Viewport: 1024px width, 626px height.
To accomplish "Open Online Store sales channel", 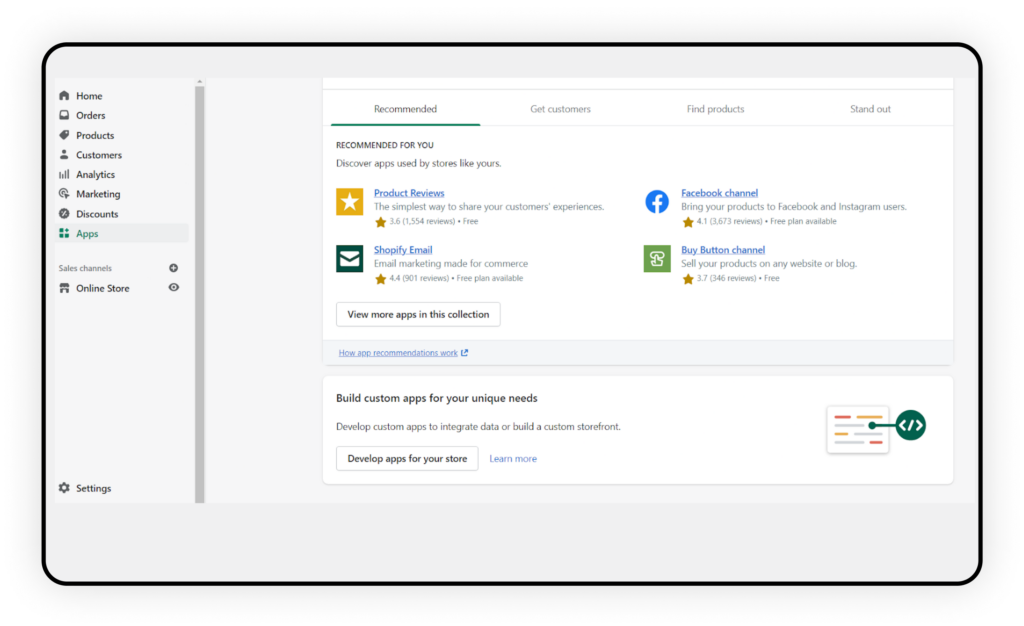I will [103, 288].
